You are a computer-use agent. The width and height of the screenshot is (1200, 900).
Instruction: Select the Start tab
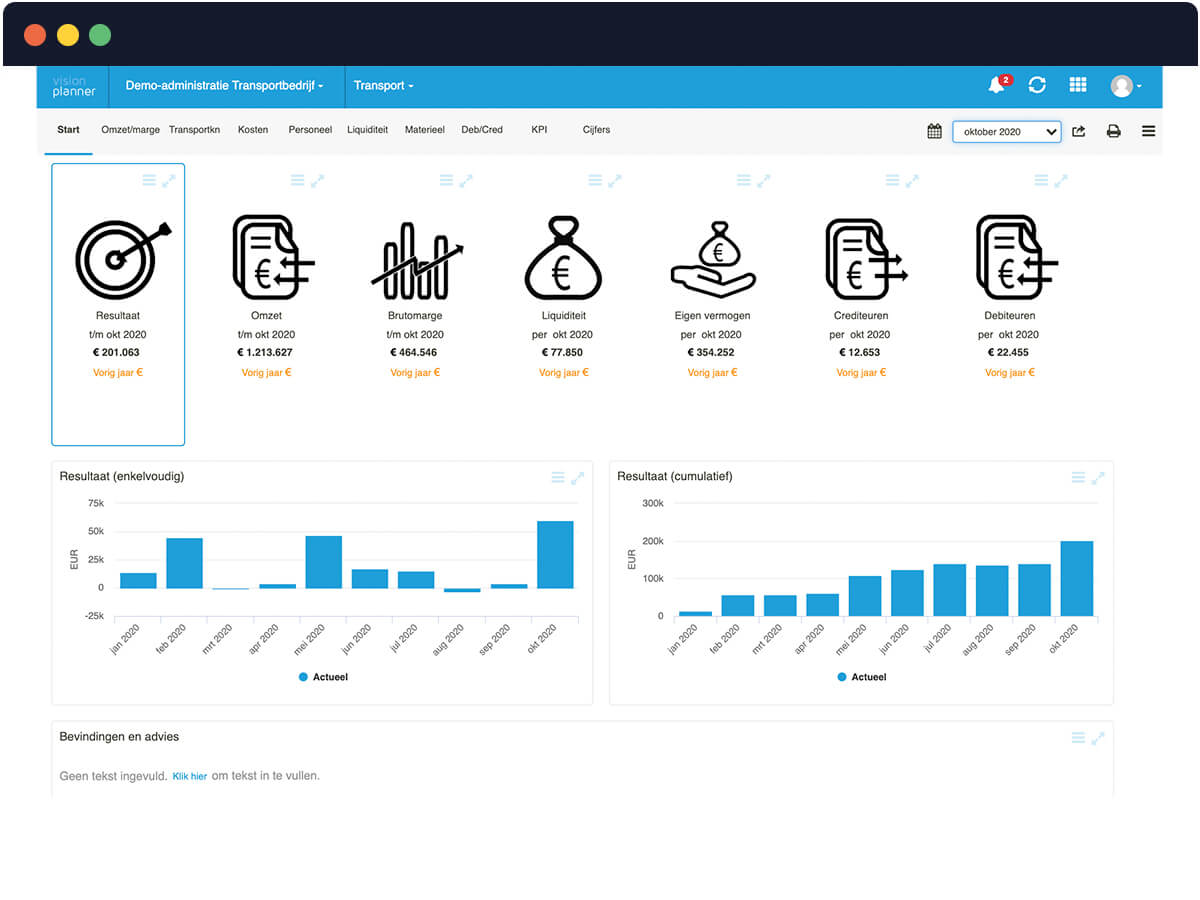point(68,130)
